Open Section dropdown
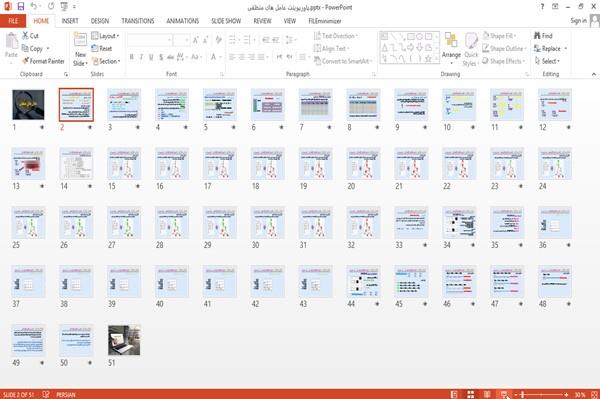600x399 pixels. (x=106, y=61)
